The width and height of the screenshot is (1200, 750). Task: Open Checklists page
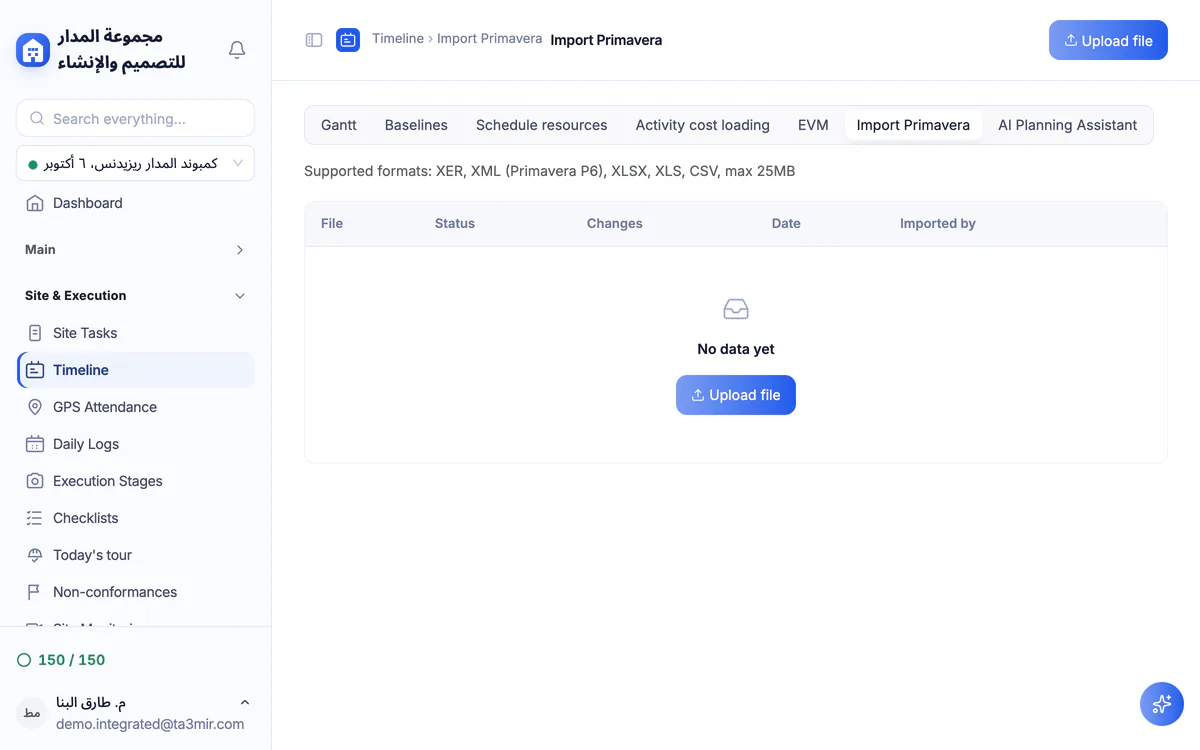click(x=135, y=518)
